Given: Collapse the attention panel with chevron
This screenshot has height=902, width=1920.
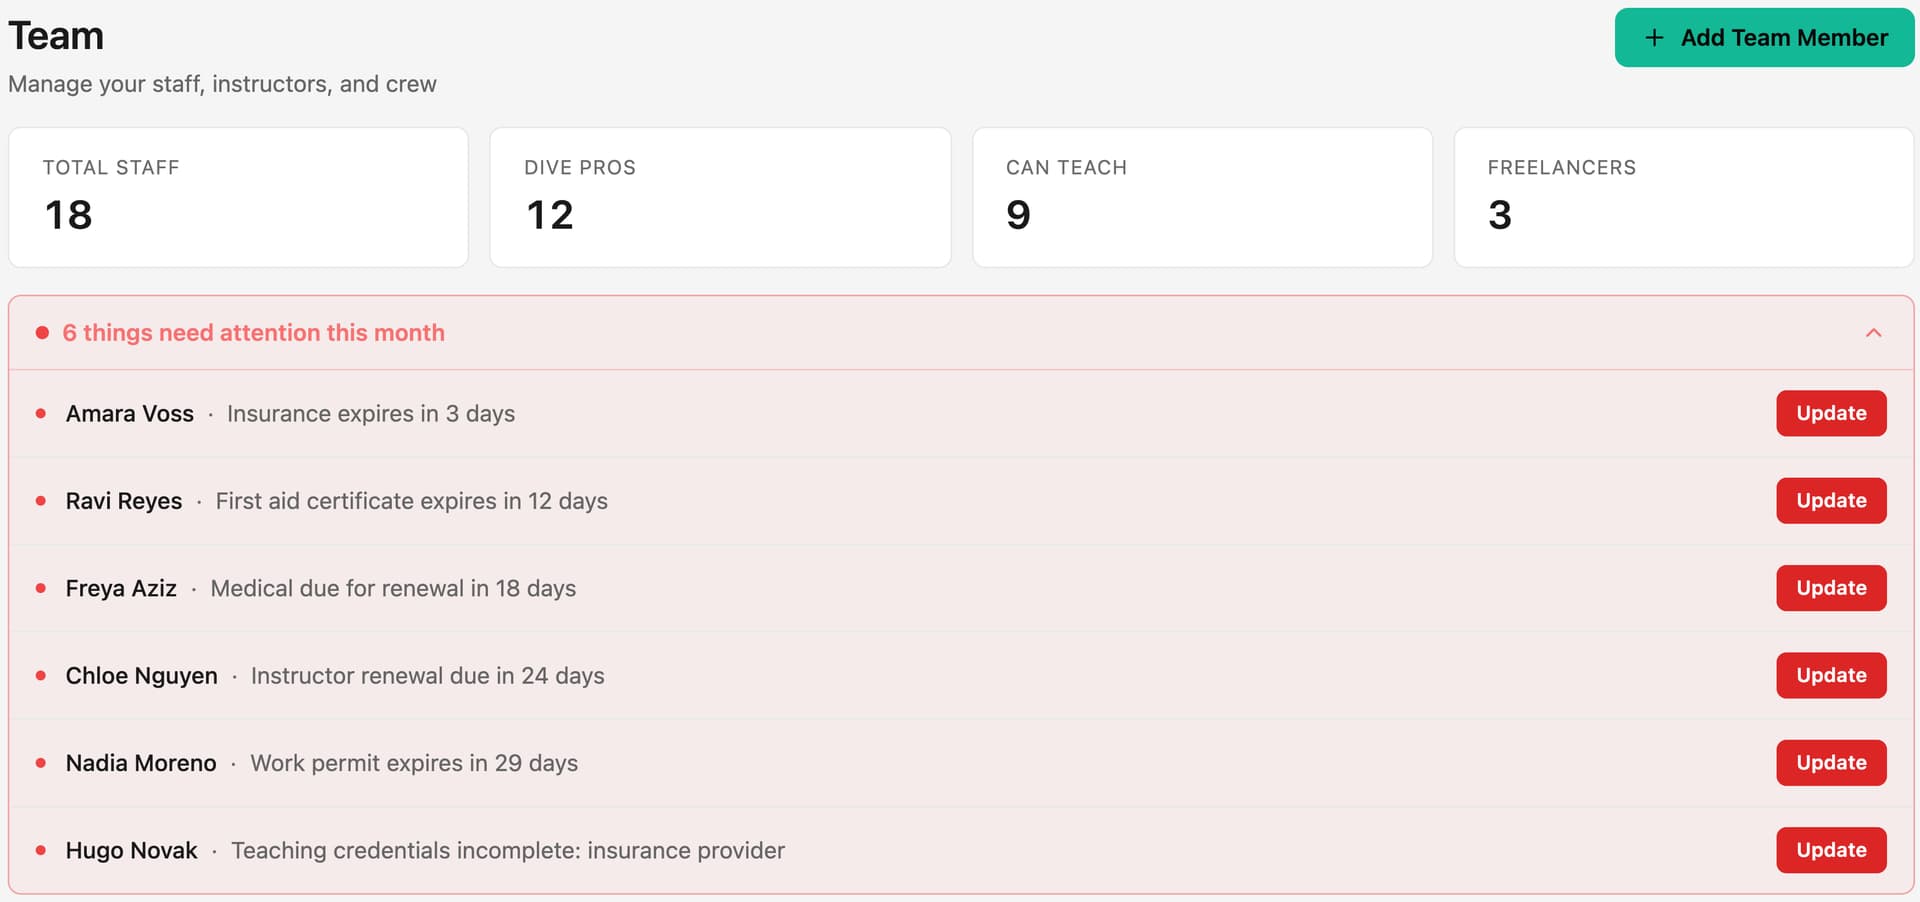Looking at the screenshot, I should tap(1873, 333).
